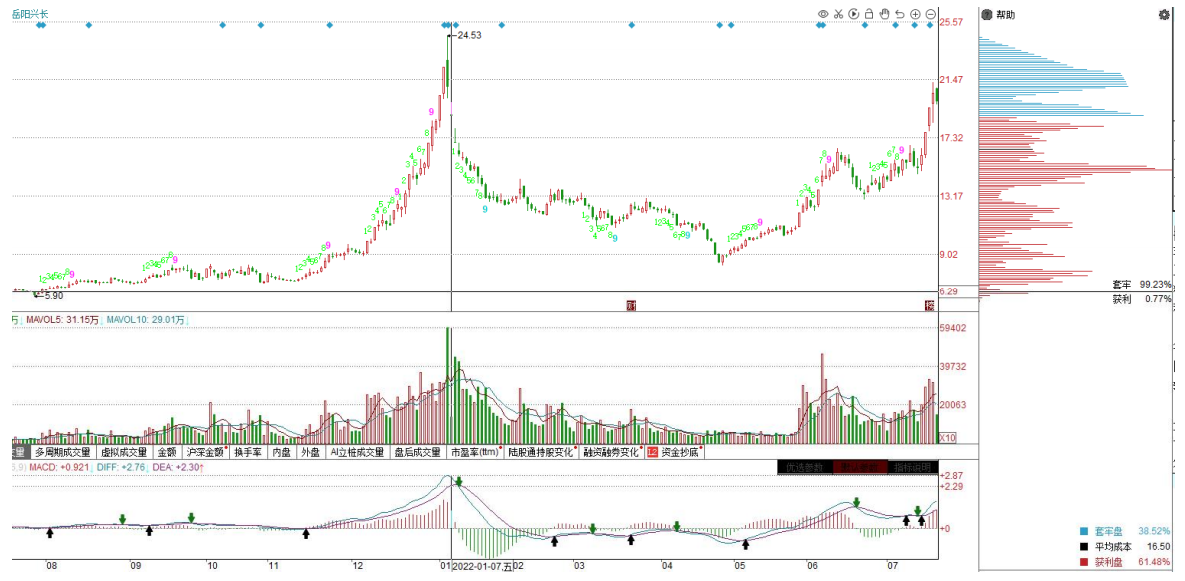Click the 岳阳兴长 stock name label
Image resolution: width=1185 pixels, height=581 pixels.
click(x=30, y=14)
